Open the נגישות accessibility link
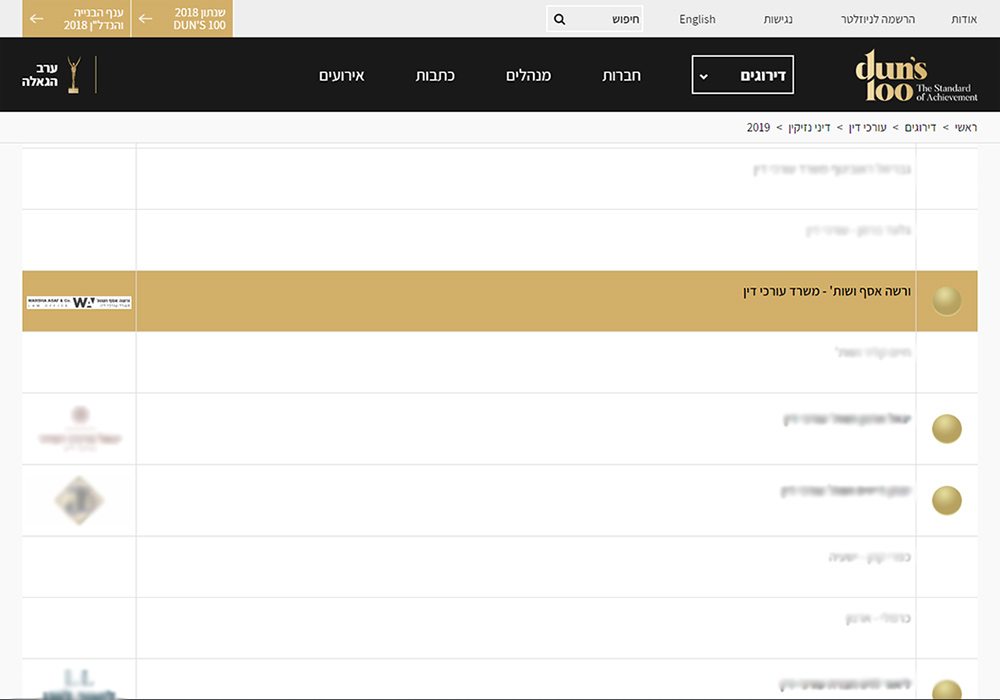 point(778,19)
